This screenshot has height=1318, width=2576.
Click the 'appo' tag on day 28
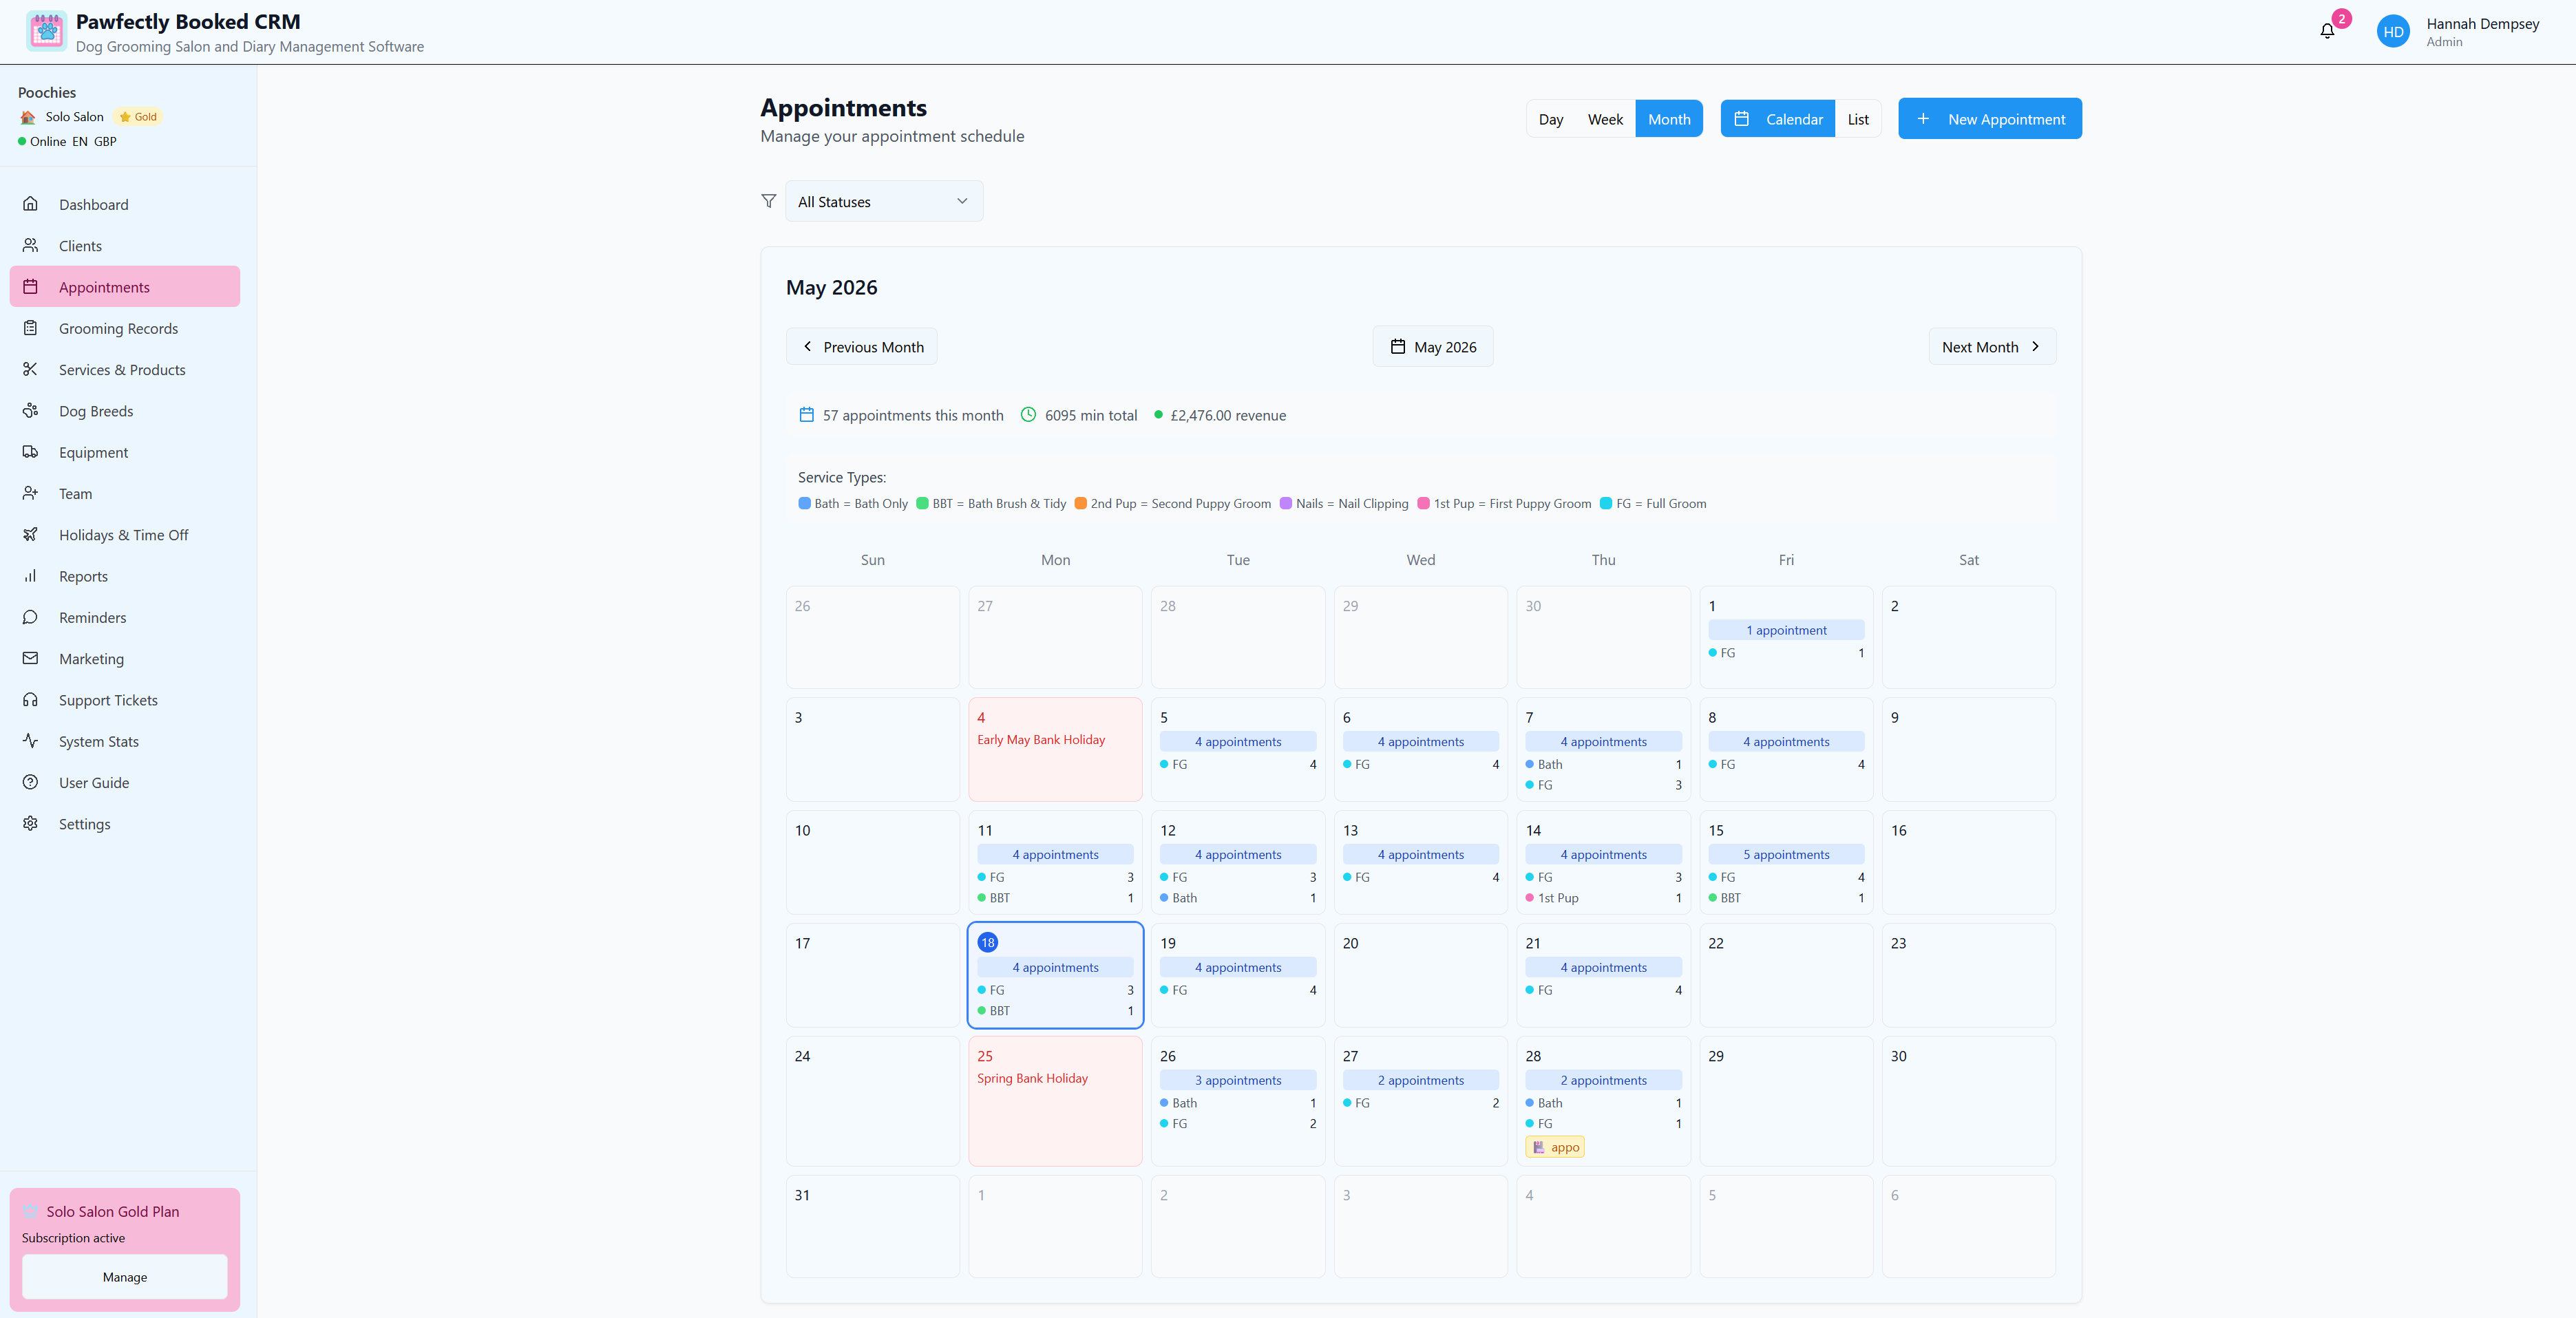click(1555, 1147)
